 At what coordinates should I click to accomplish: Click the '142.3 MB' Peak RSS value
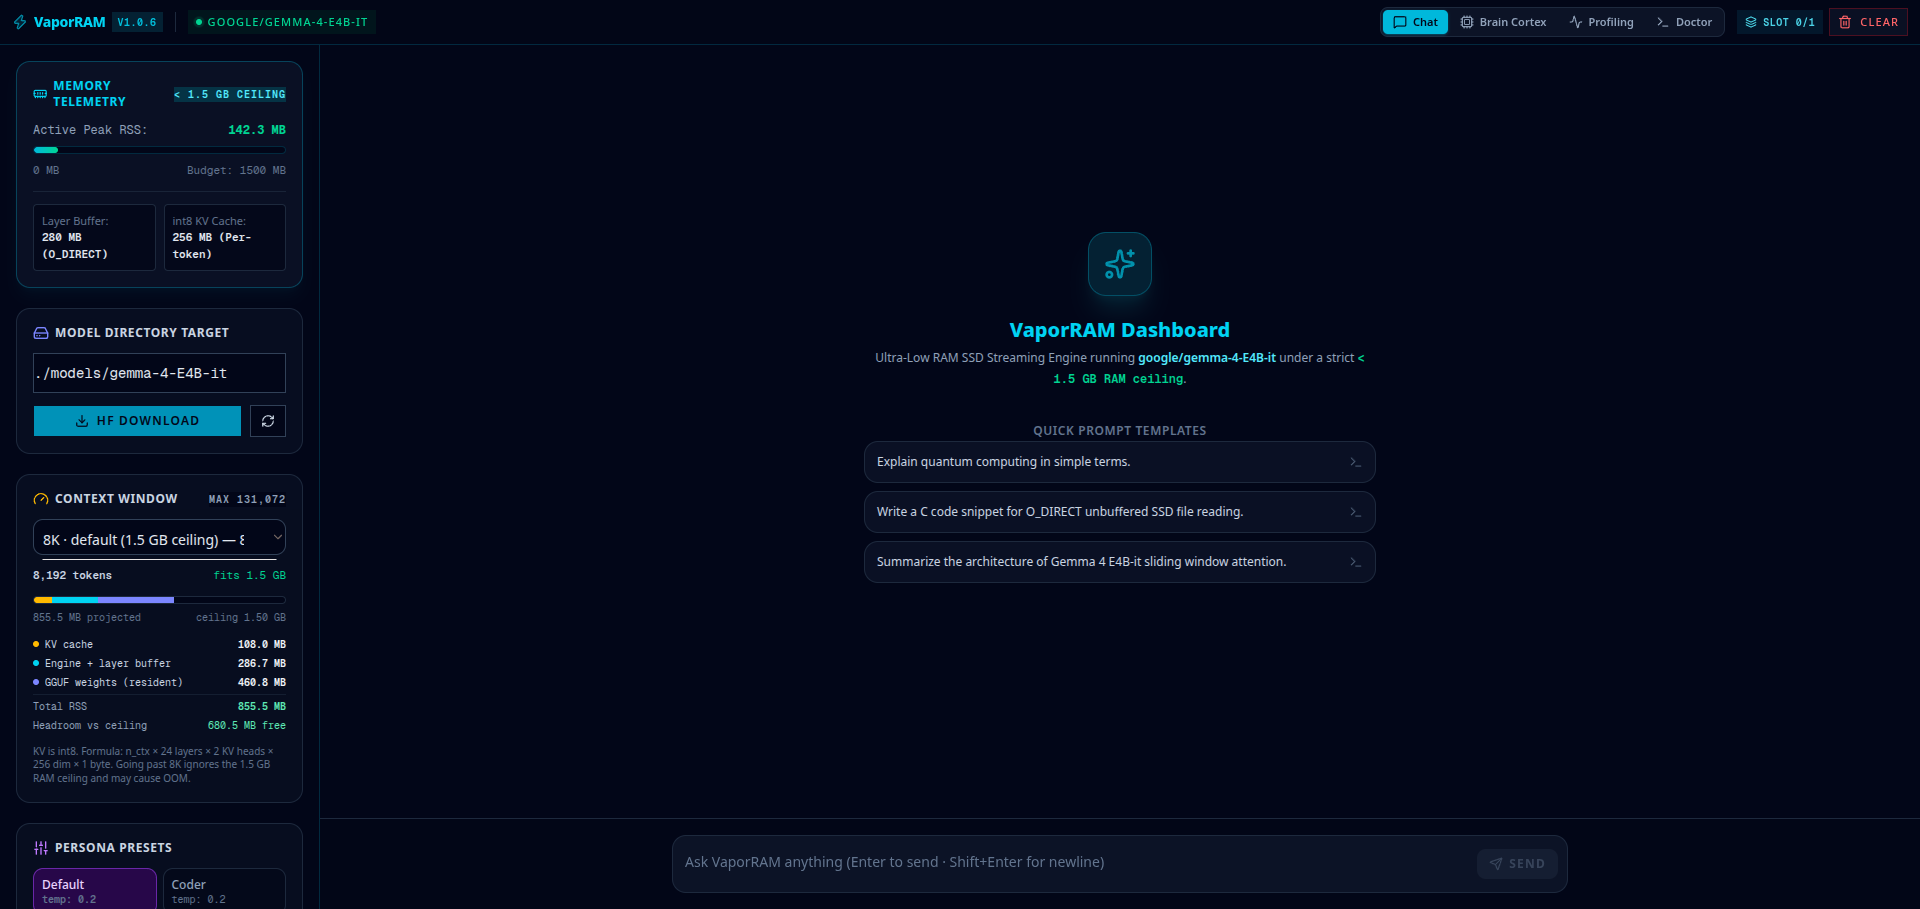[x=257, y=130]
